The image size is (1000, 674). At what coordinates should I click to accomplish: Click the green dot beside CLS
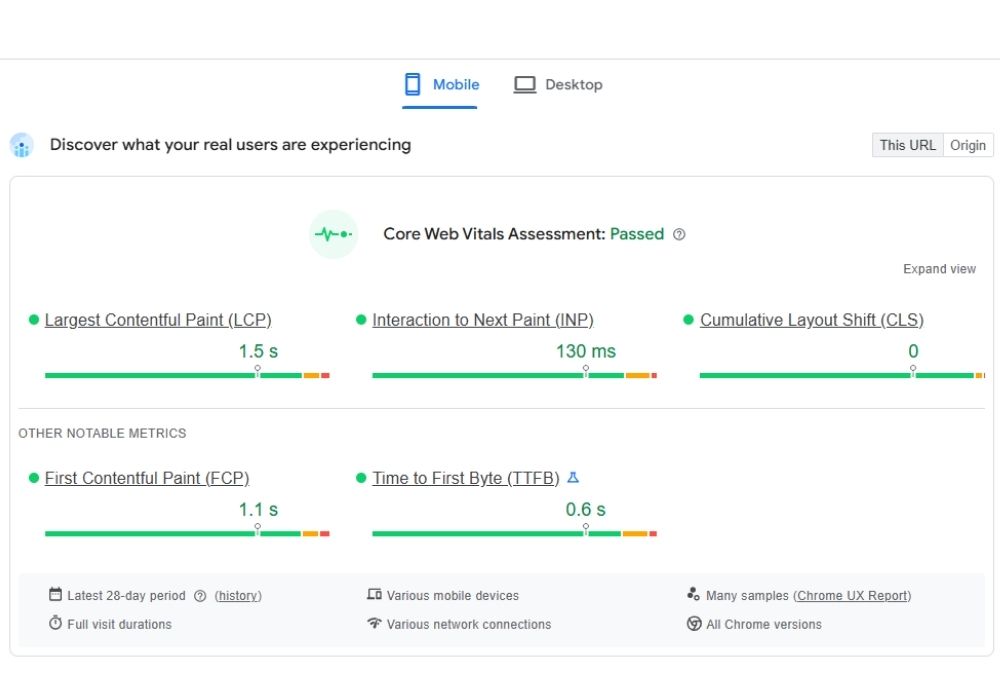tap(688, 319)
